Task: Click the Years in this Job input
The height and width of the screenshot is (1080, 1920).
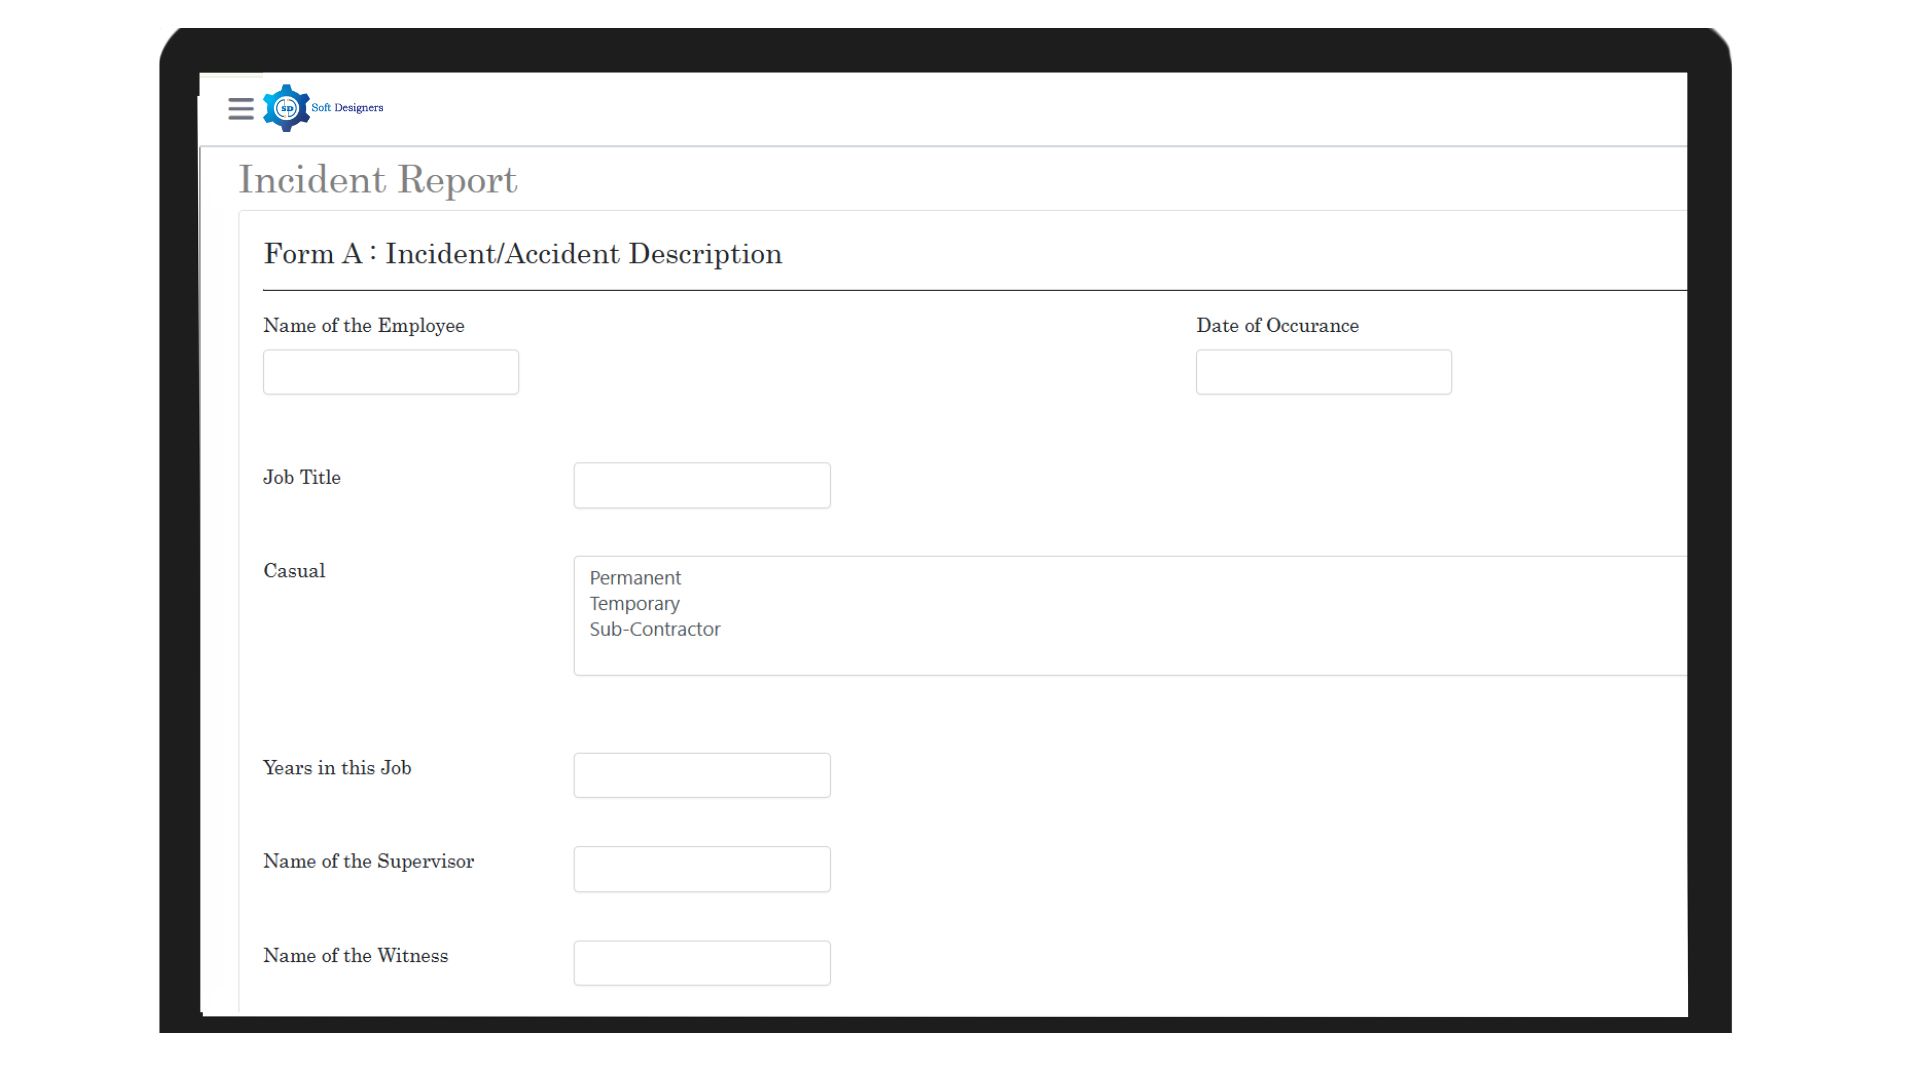Action: [x=701, y=775]
